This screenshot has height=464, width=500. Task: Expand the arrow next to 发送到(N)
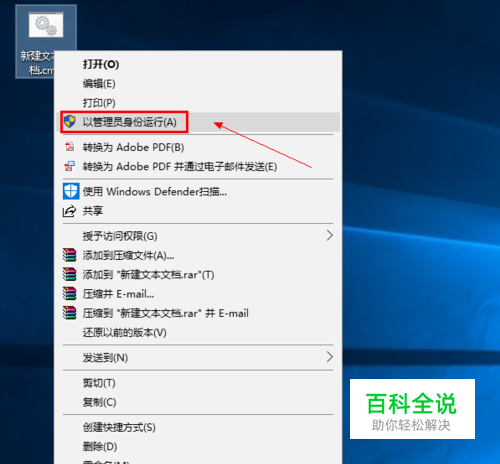coord(330,357)
